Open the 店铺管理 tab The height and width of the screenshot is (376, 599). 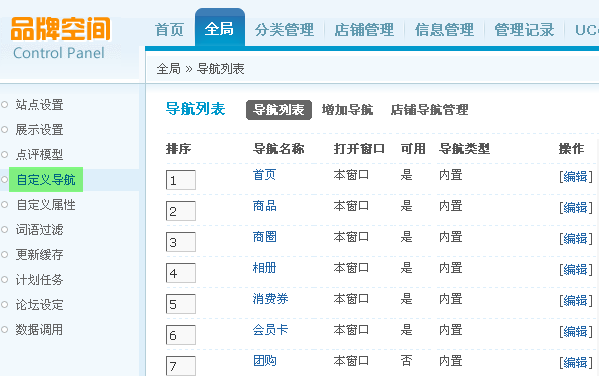coord(364,30)
